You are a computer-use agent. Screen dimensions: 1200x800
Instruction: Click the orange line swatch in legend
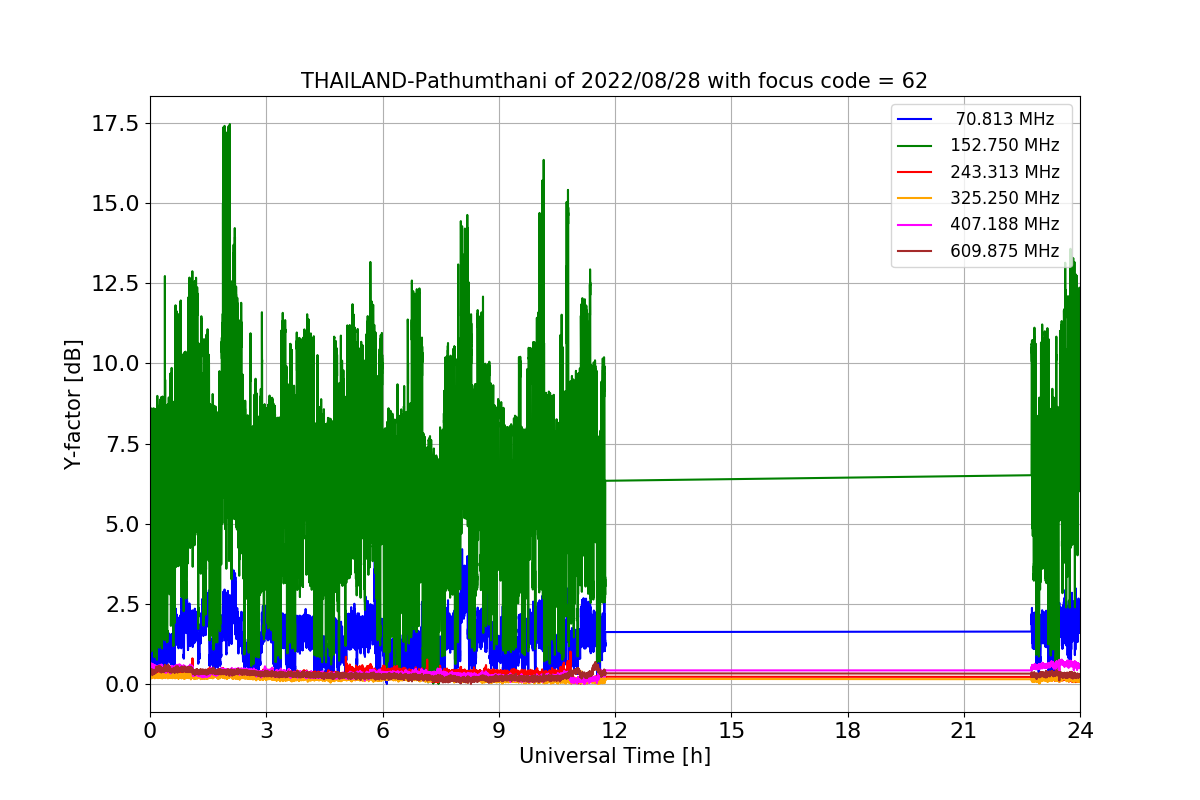tap(915, 198)
